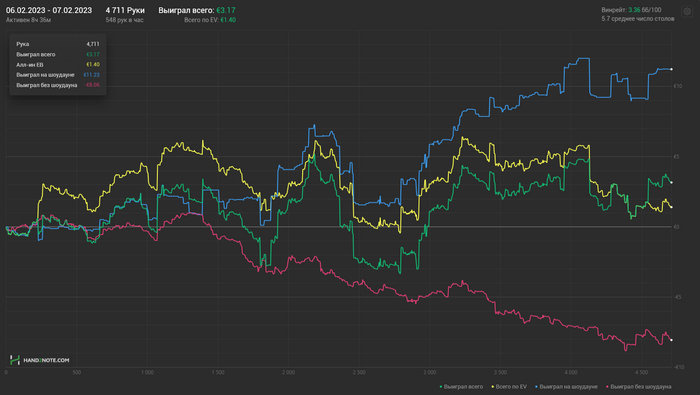Click '5.7 среднее число столов' text
The image size is (700, 395).
[638, 19]
